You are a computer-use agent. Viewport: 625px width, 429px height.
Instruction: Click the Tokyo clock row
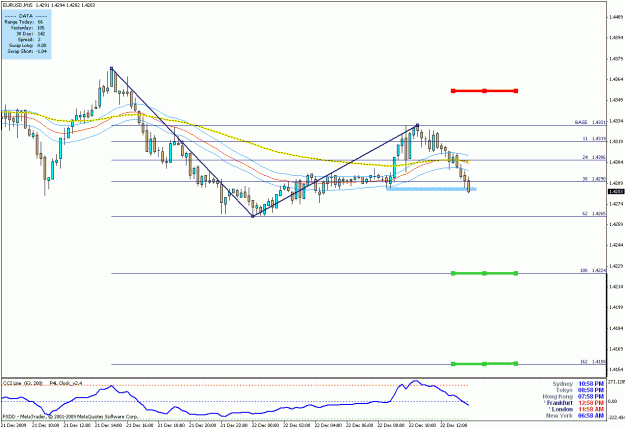[x=580, y=390]
